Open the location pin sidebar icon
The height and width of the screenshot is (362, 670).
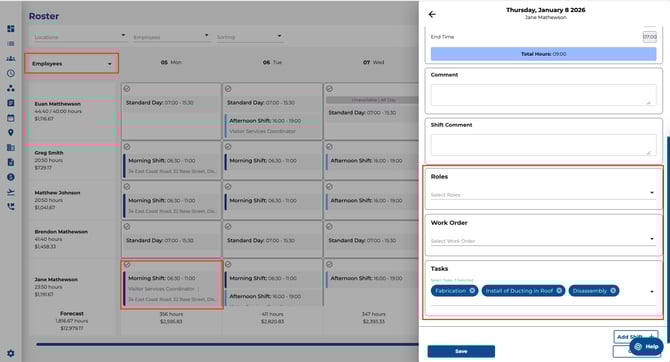point(11,132)
